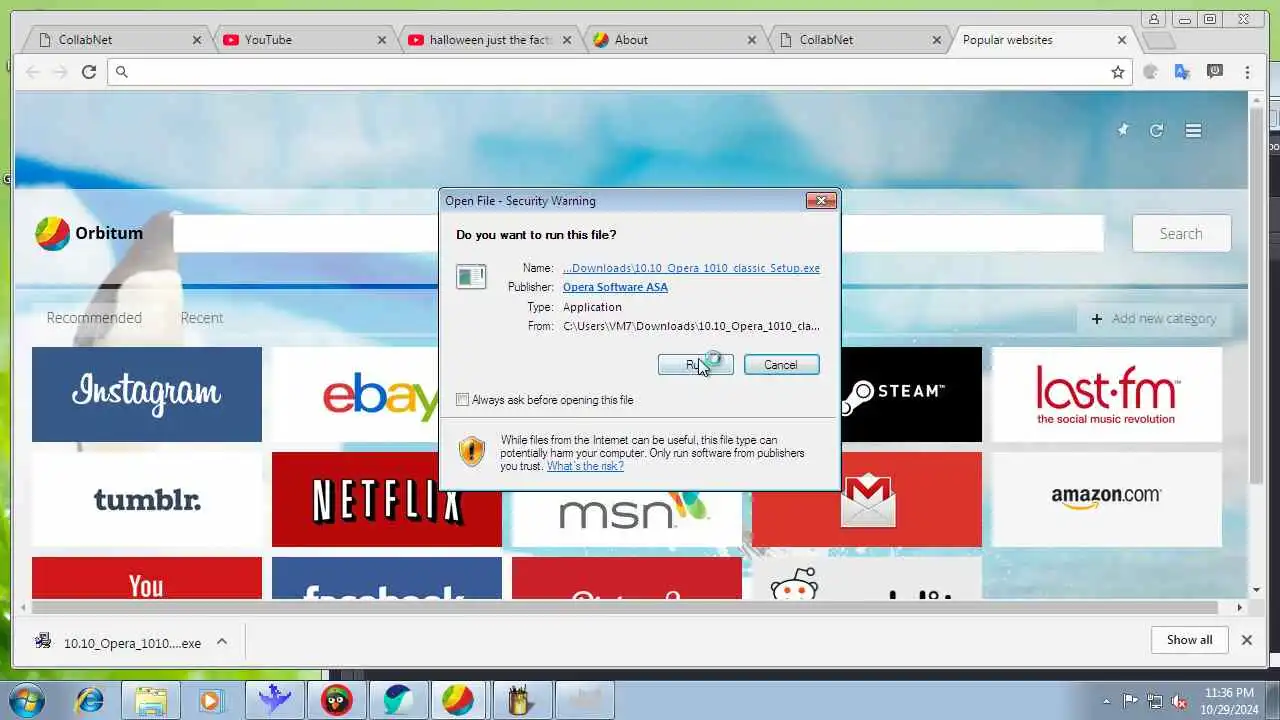
Task: Click the horizontal scrollbar right arrow
Action: tap(1240, 608)
